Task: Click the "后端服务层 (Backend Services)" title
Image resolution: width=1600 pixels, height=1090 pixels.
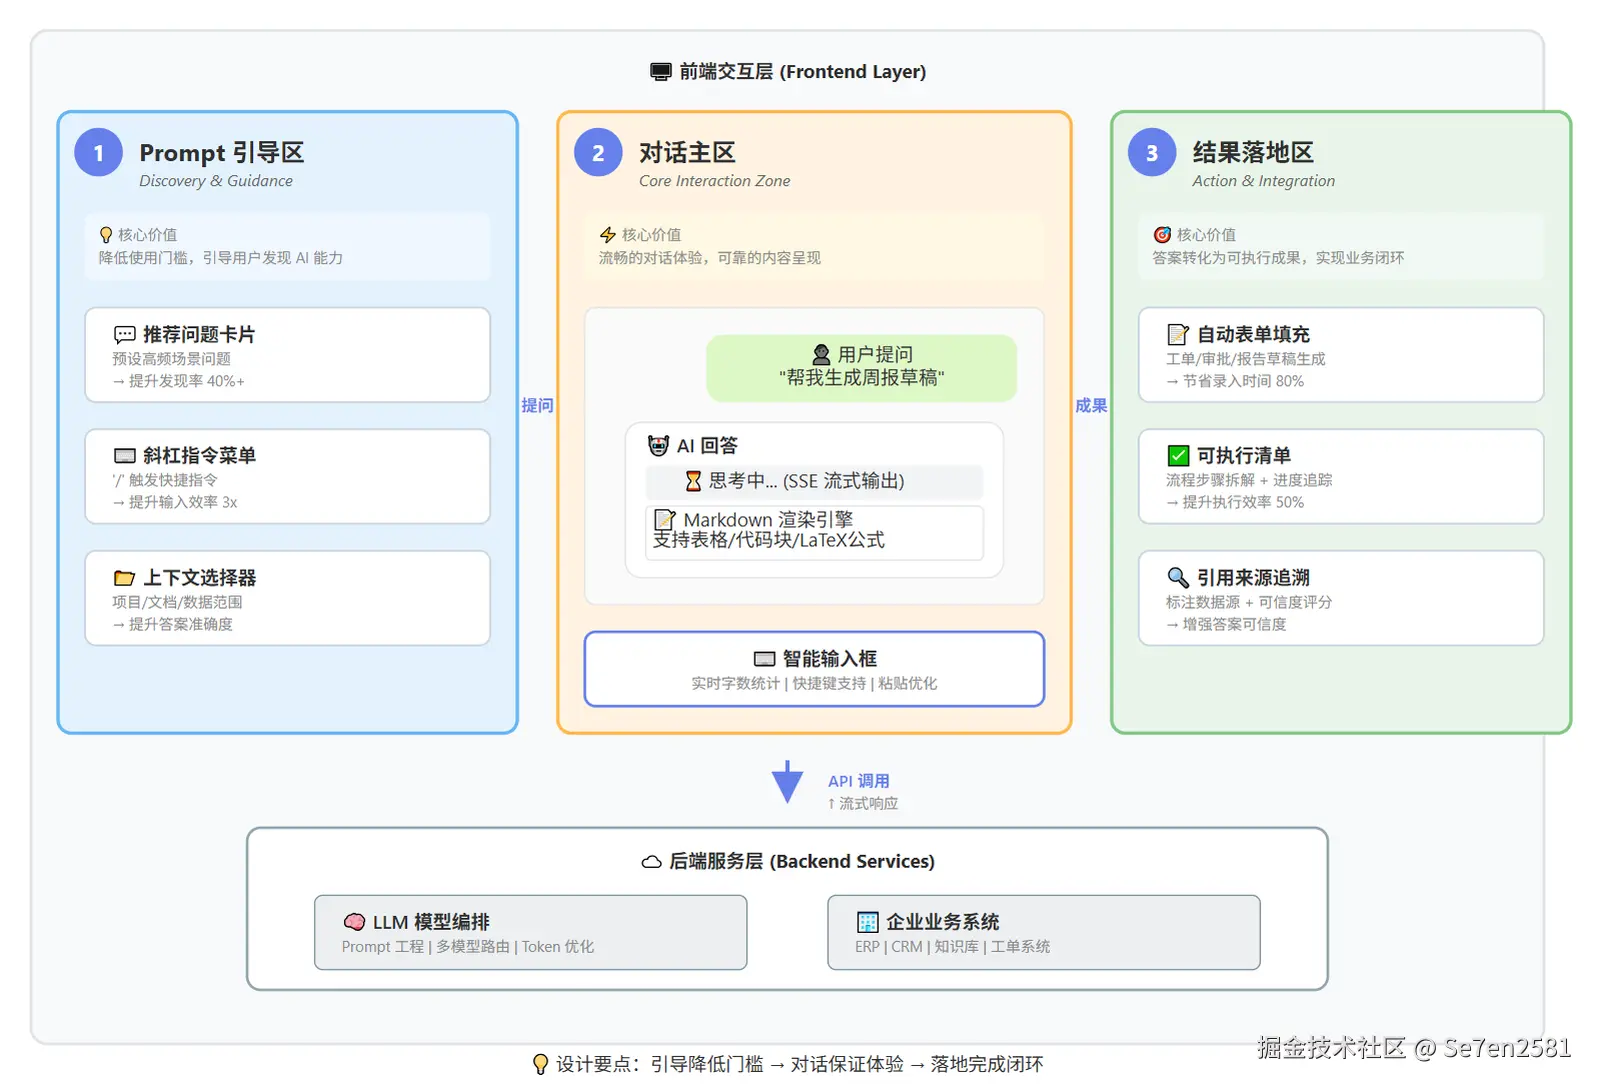Action: tap(802, 862)
